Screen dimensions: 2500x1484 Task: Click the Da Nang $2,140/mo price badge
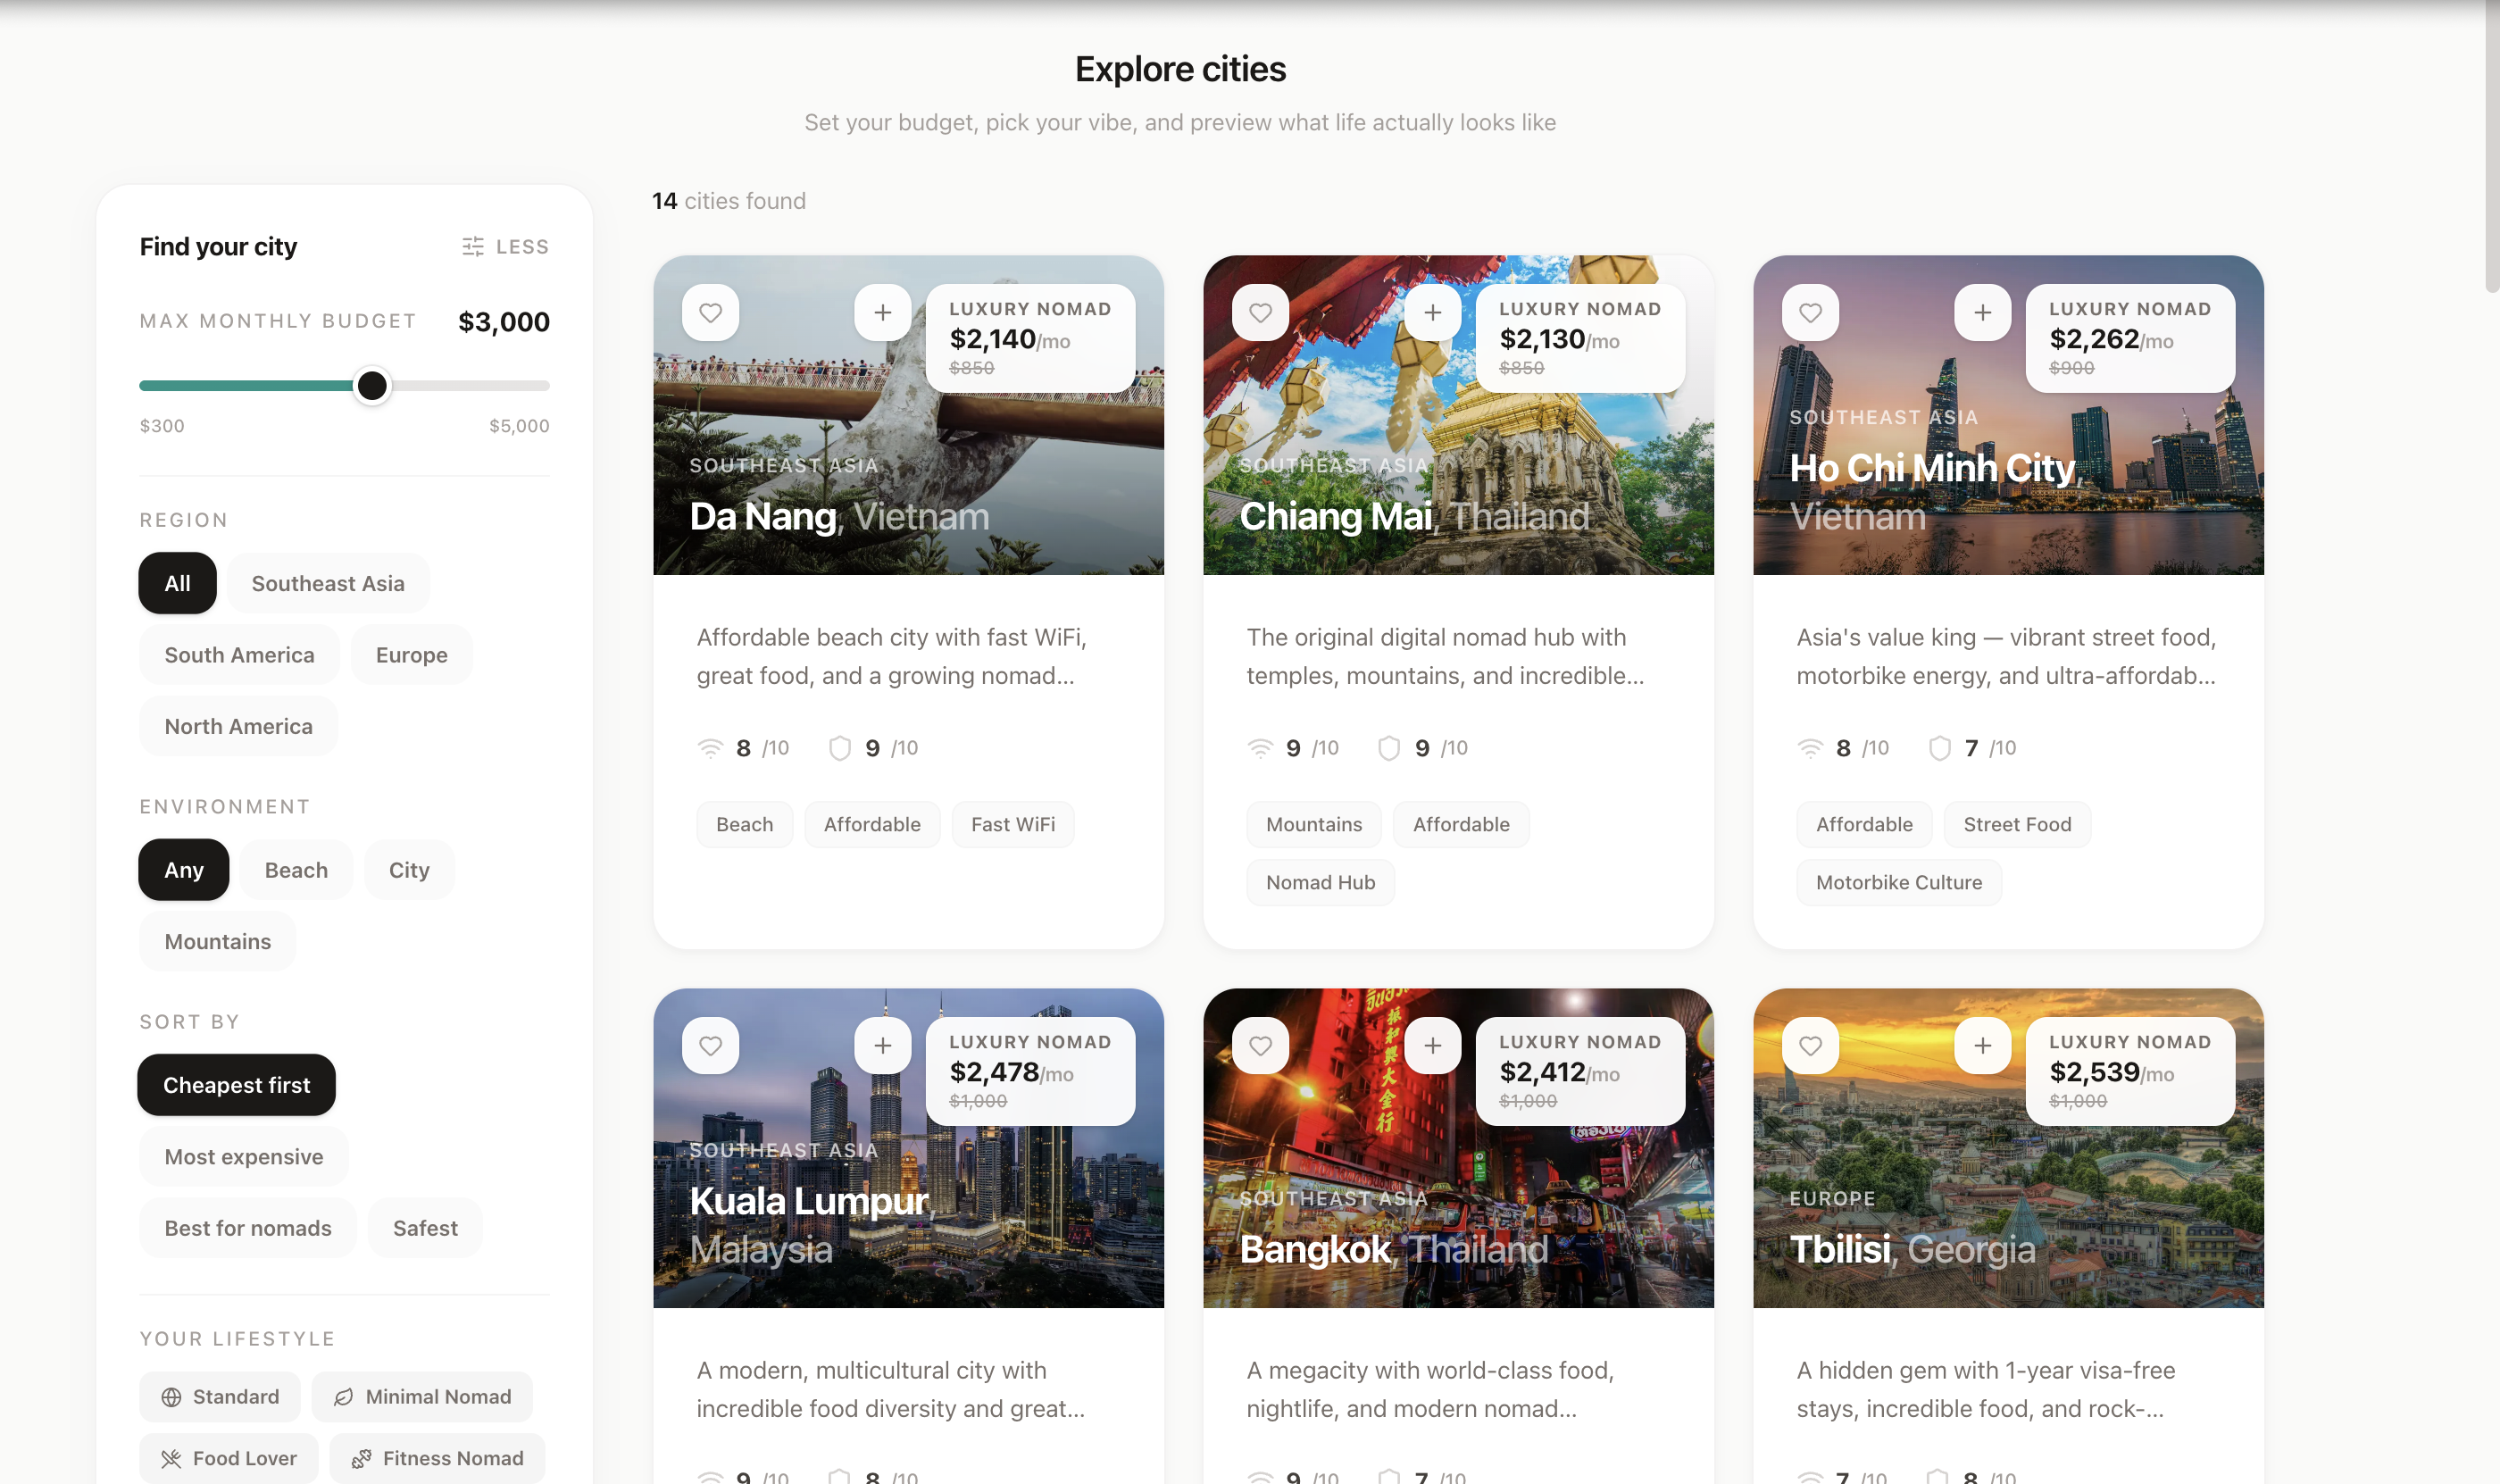tap(1030, 338)
